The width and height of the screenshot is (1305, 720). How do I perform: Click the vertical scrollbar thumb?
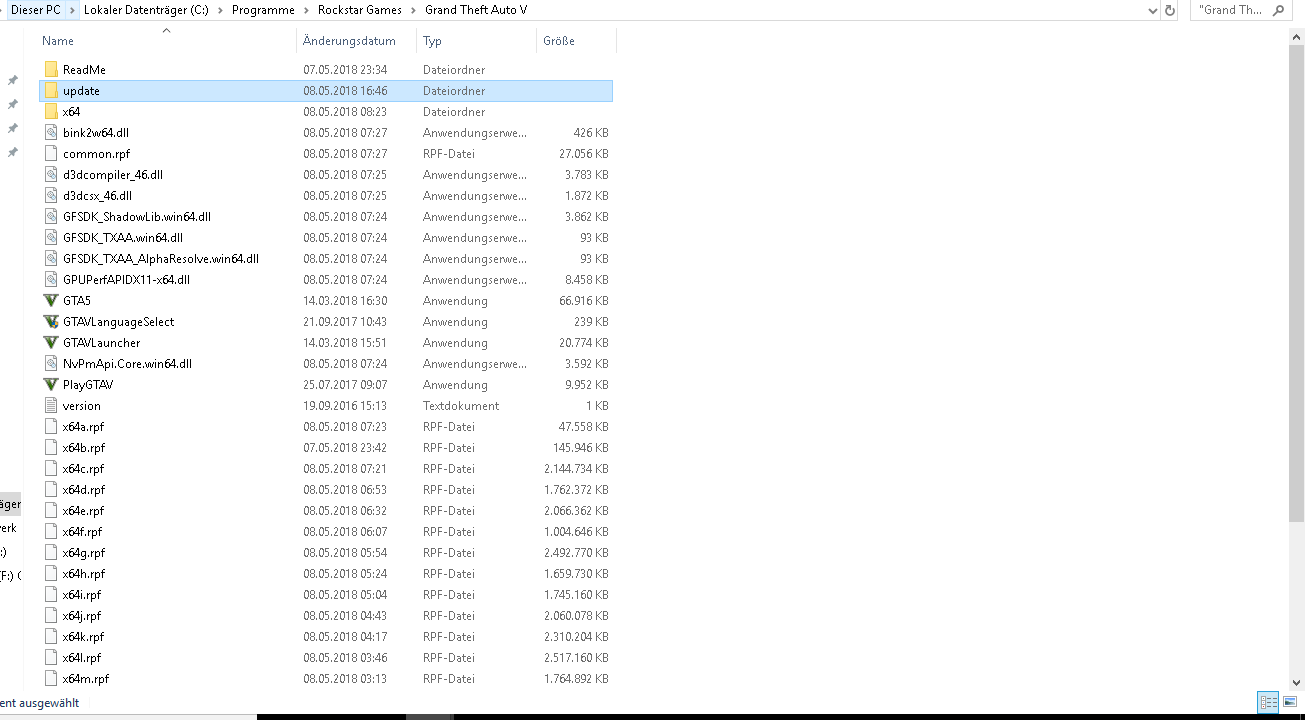point(1296,283)
